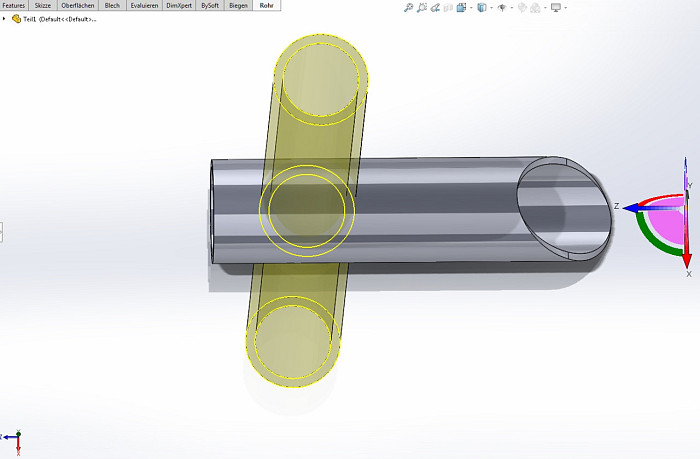Image resolution: width=700 pixels, height=459 pixels.
Task: Expand the Teil1 tree node arrow
Action: point(4,19)
